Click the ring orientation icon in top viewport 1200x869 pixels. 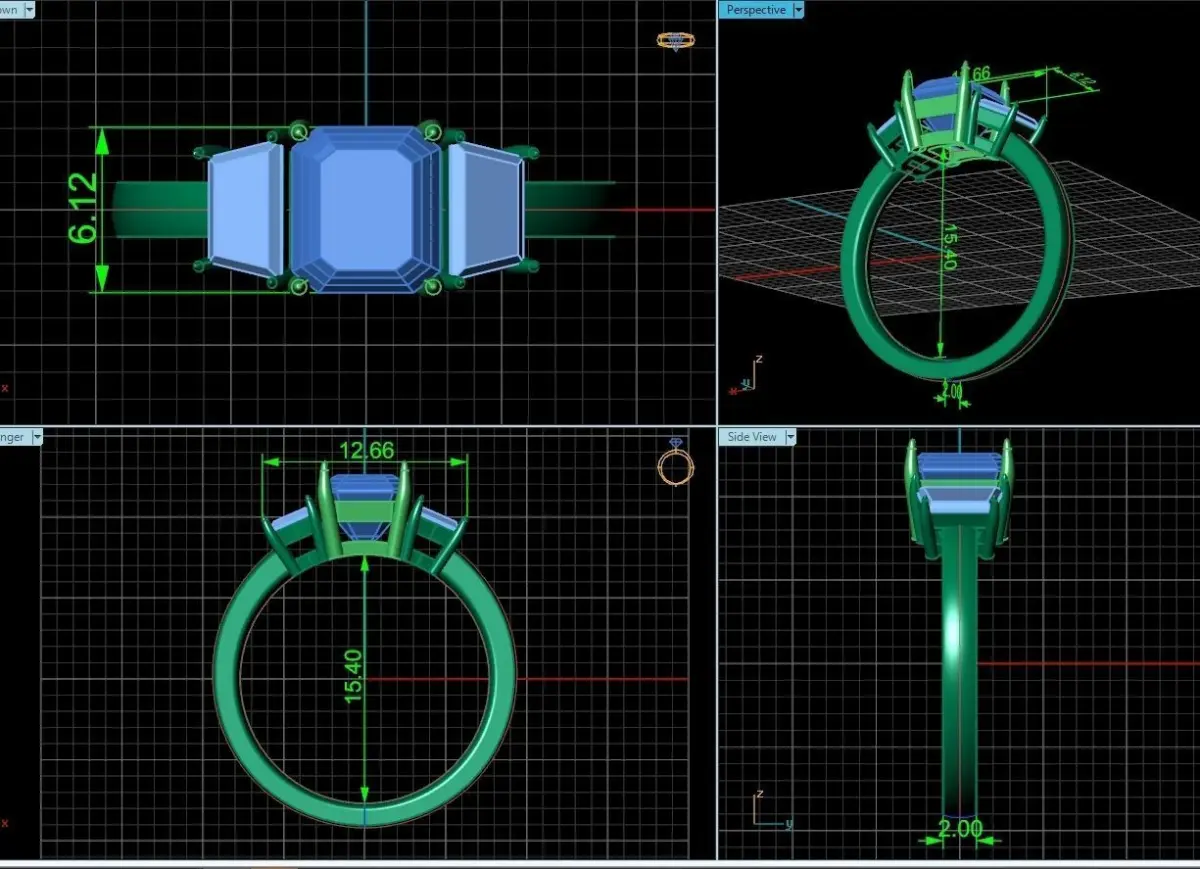click(x=675, y=40)
